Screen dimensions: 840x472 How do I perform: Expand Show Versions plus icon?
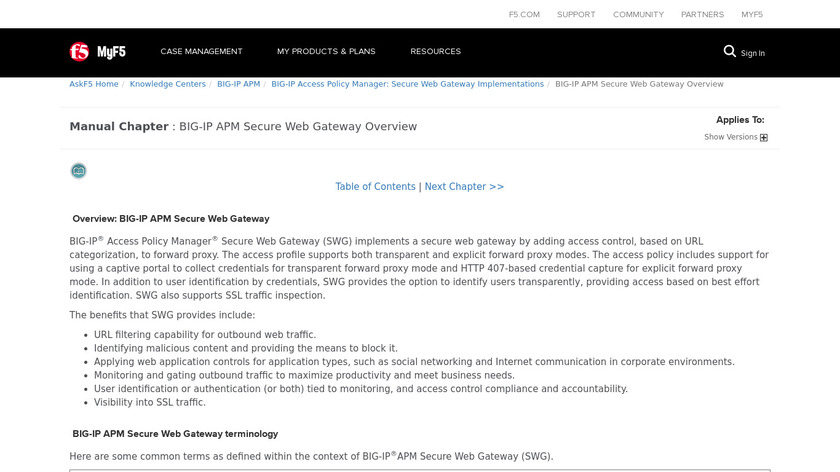(x=764, y=138)
